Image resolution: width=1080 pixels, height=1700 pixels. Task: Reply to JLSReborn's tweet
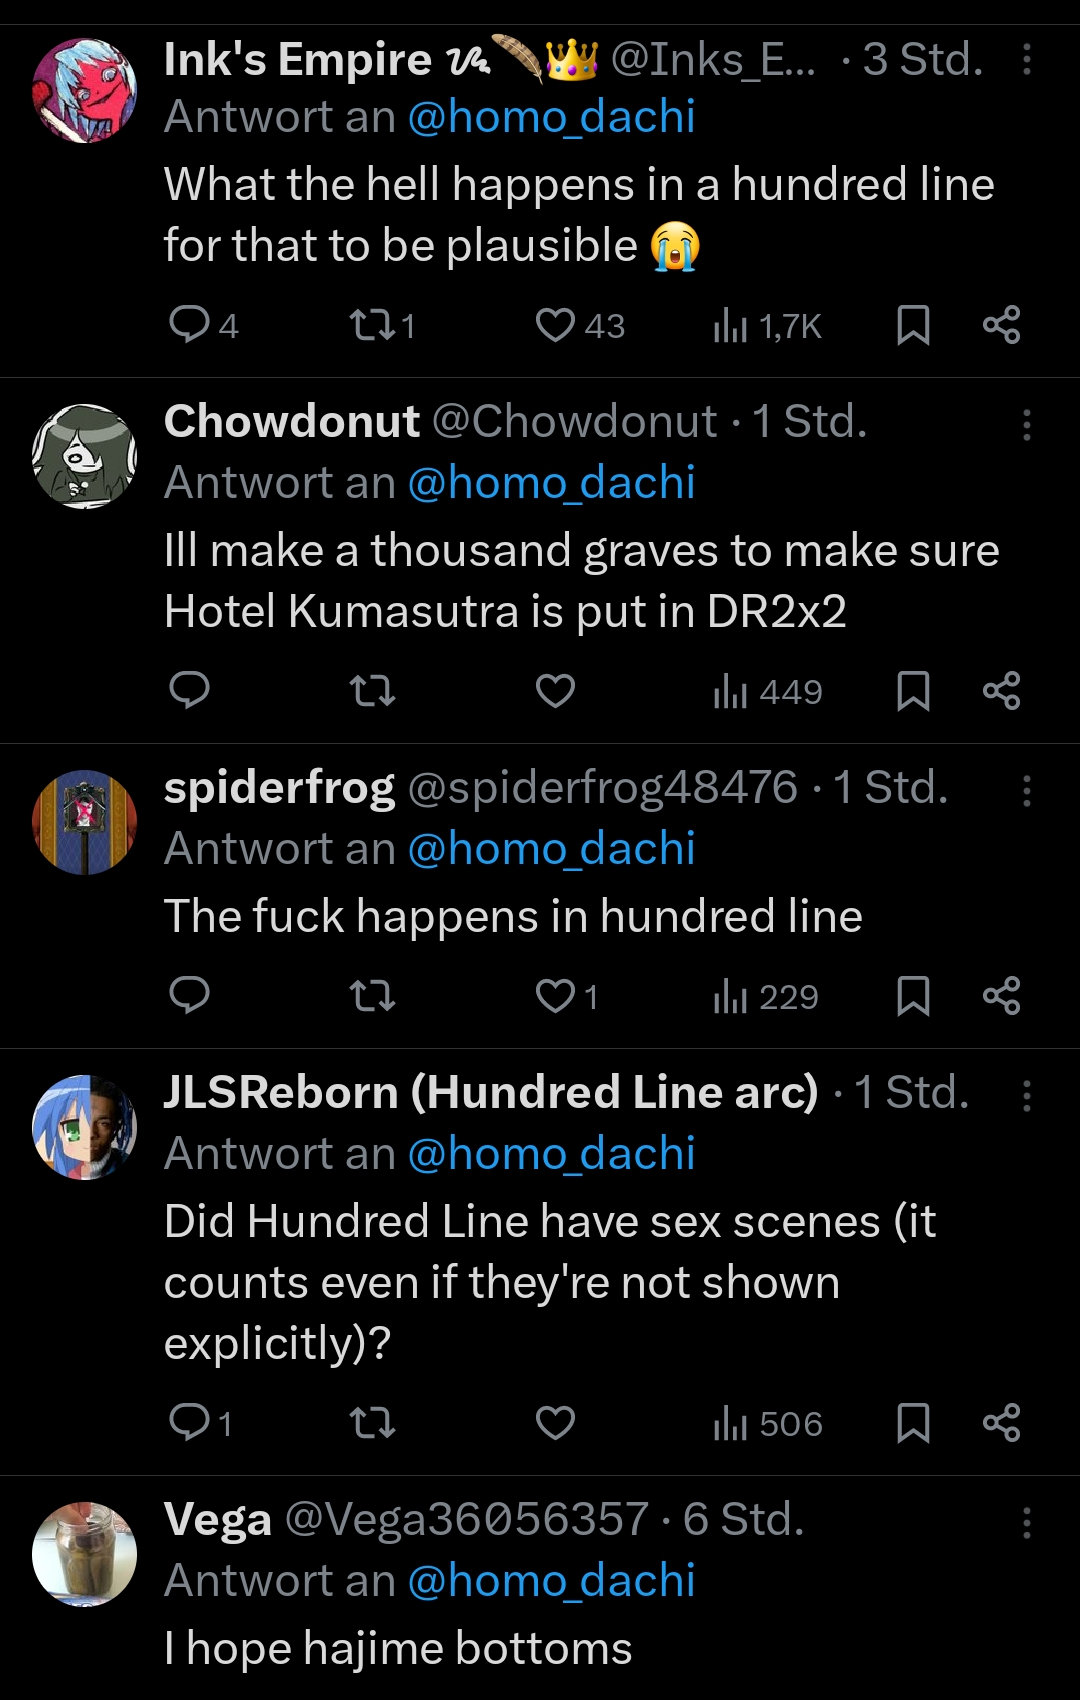(189, 1422)
